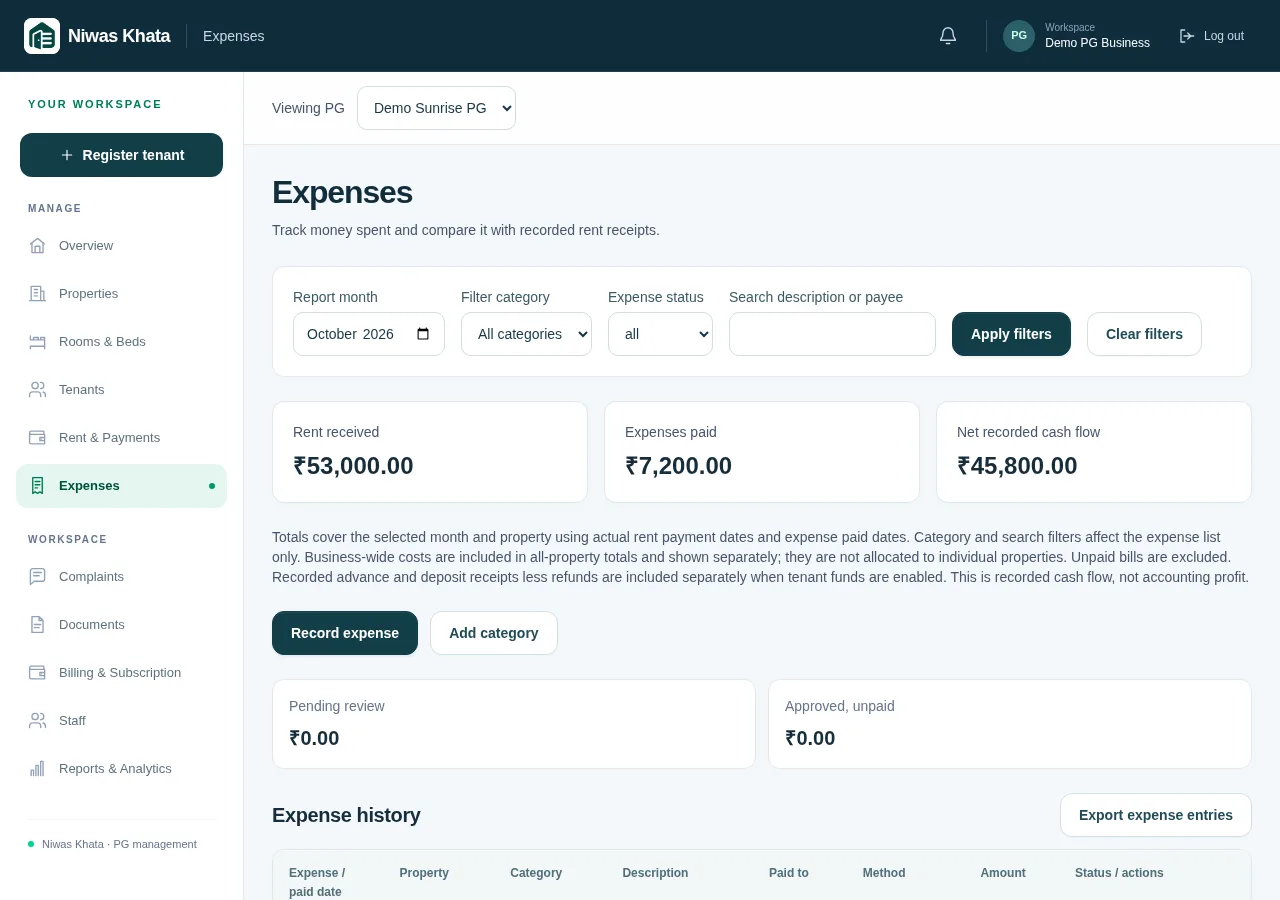
Task: Click the PG workspace avatar
Action: click(1019, 36)
